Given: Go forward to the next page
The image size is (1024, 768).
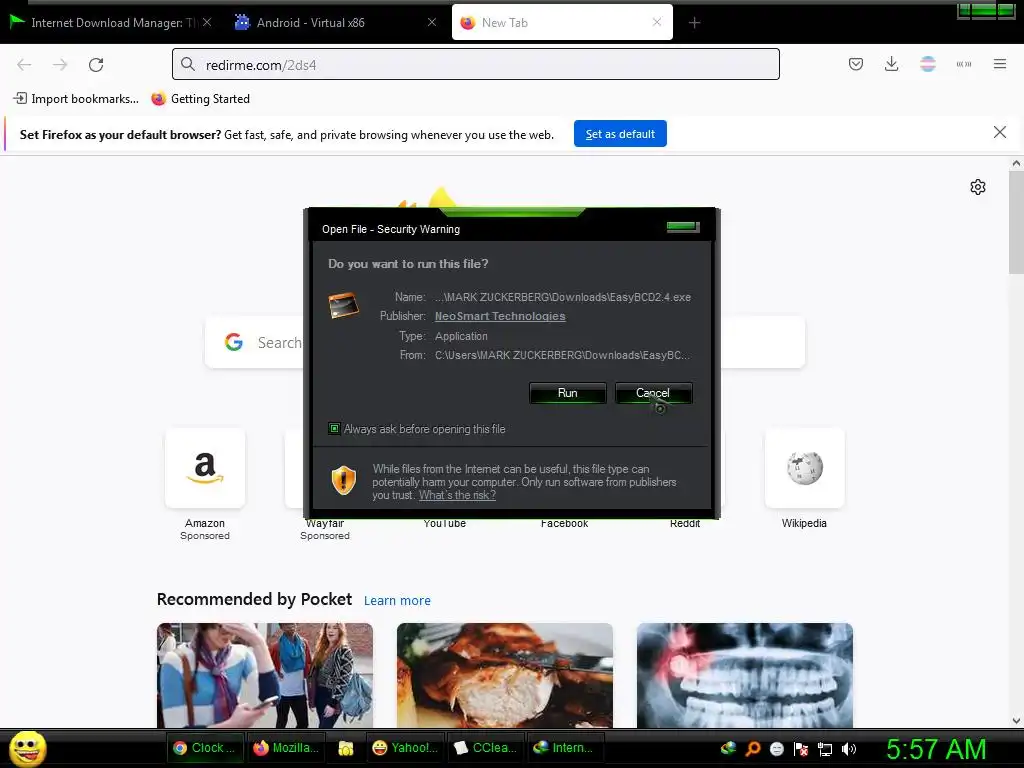Looking at the screenshot, I should point(60,65).
